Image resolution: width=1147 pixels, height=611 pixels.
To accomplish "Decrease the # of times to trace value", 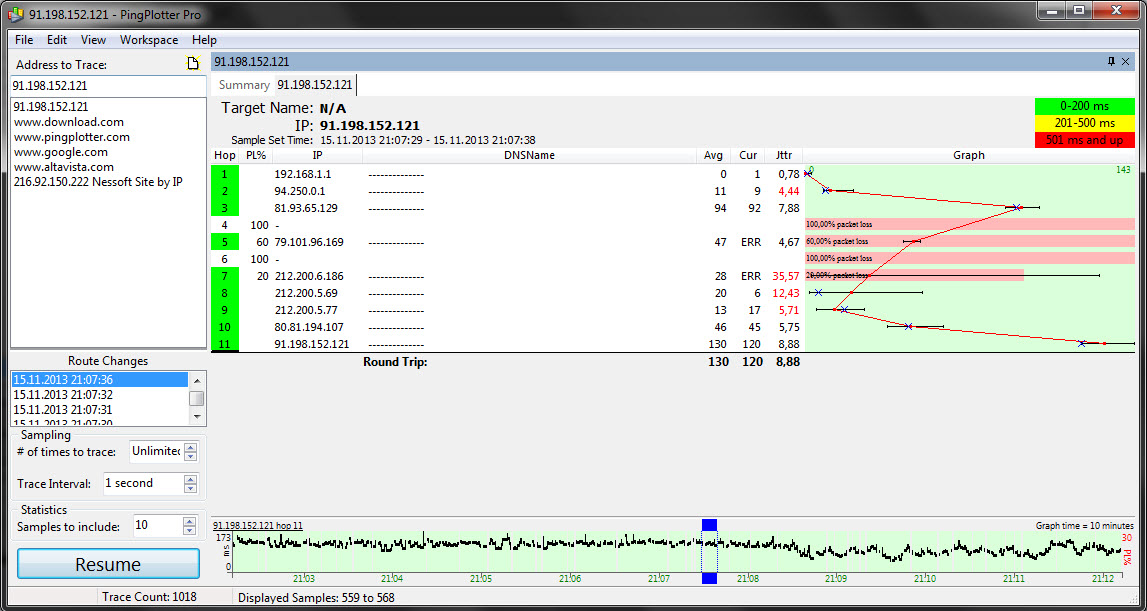I will coord(190,457).
